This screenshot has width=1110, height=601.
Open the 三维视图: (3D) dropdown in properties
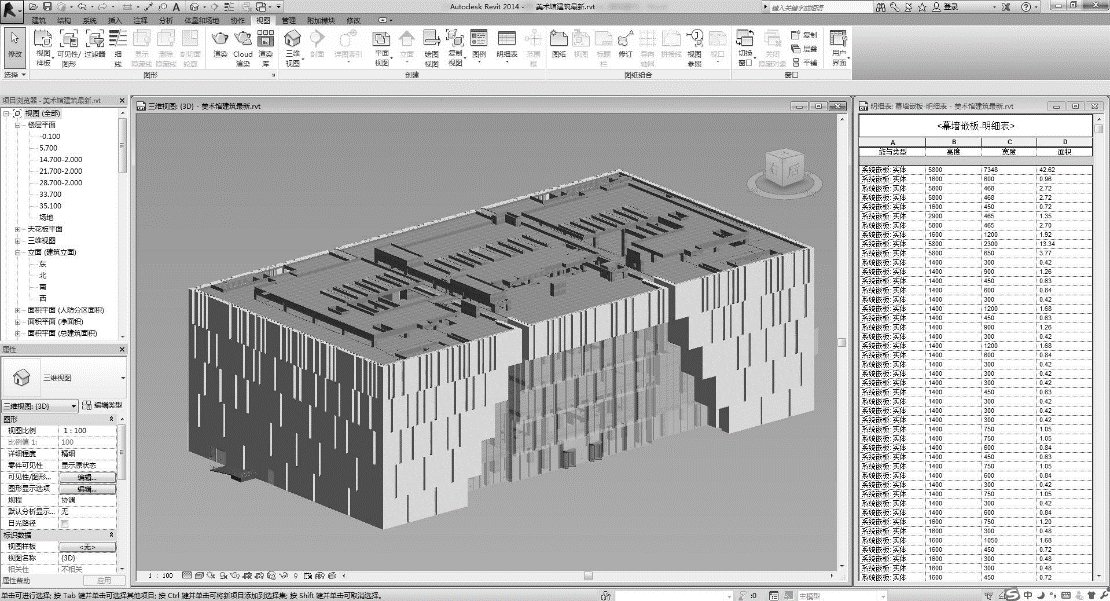point(40,406)
